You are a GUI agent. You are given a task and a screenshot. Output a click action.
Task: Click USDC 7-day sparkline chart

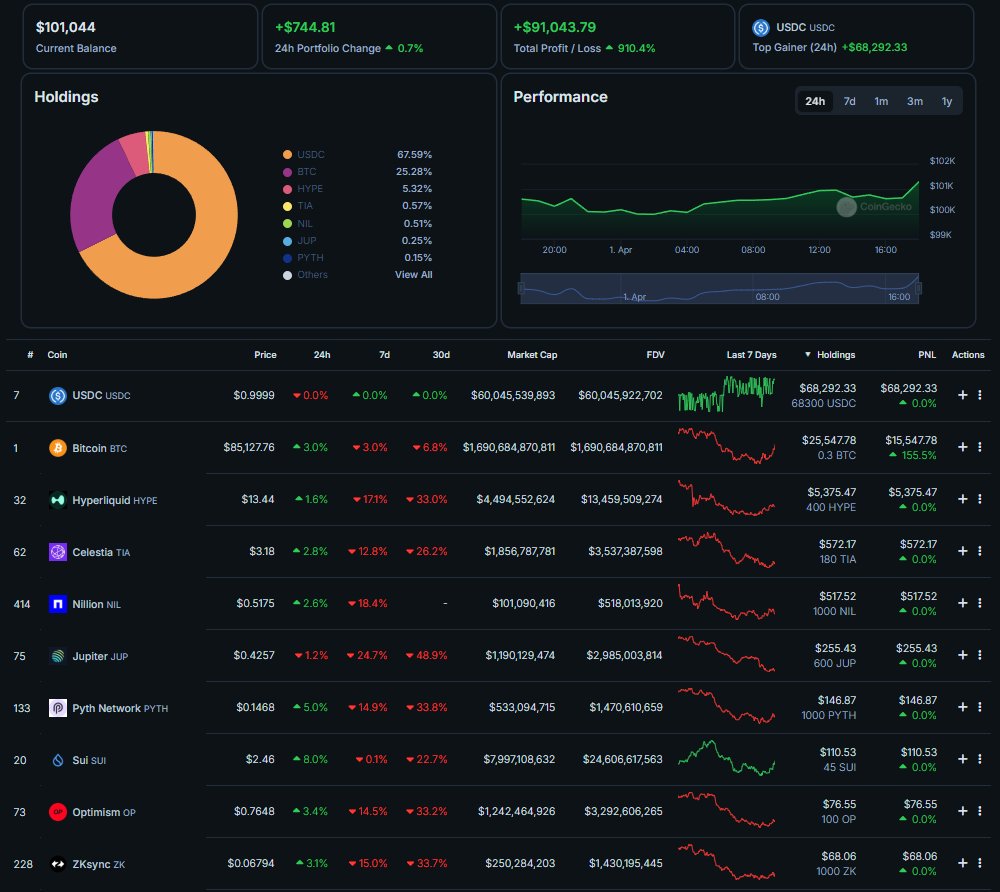tap(726, 394)
